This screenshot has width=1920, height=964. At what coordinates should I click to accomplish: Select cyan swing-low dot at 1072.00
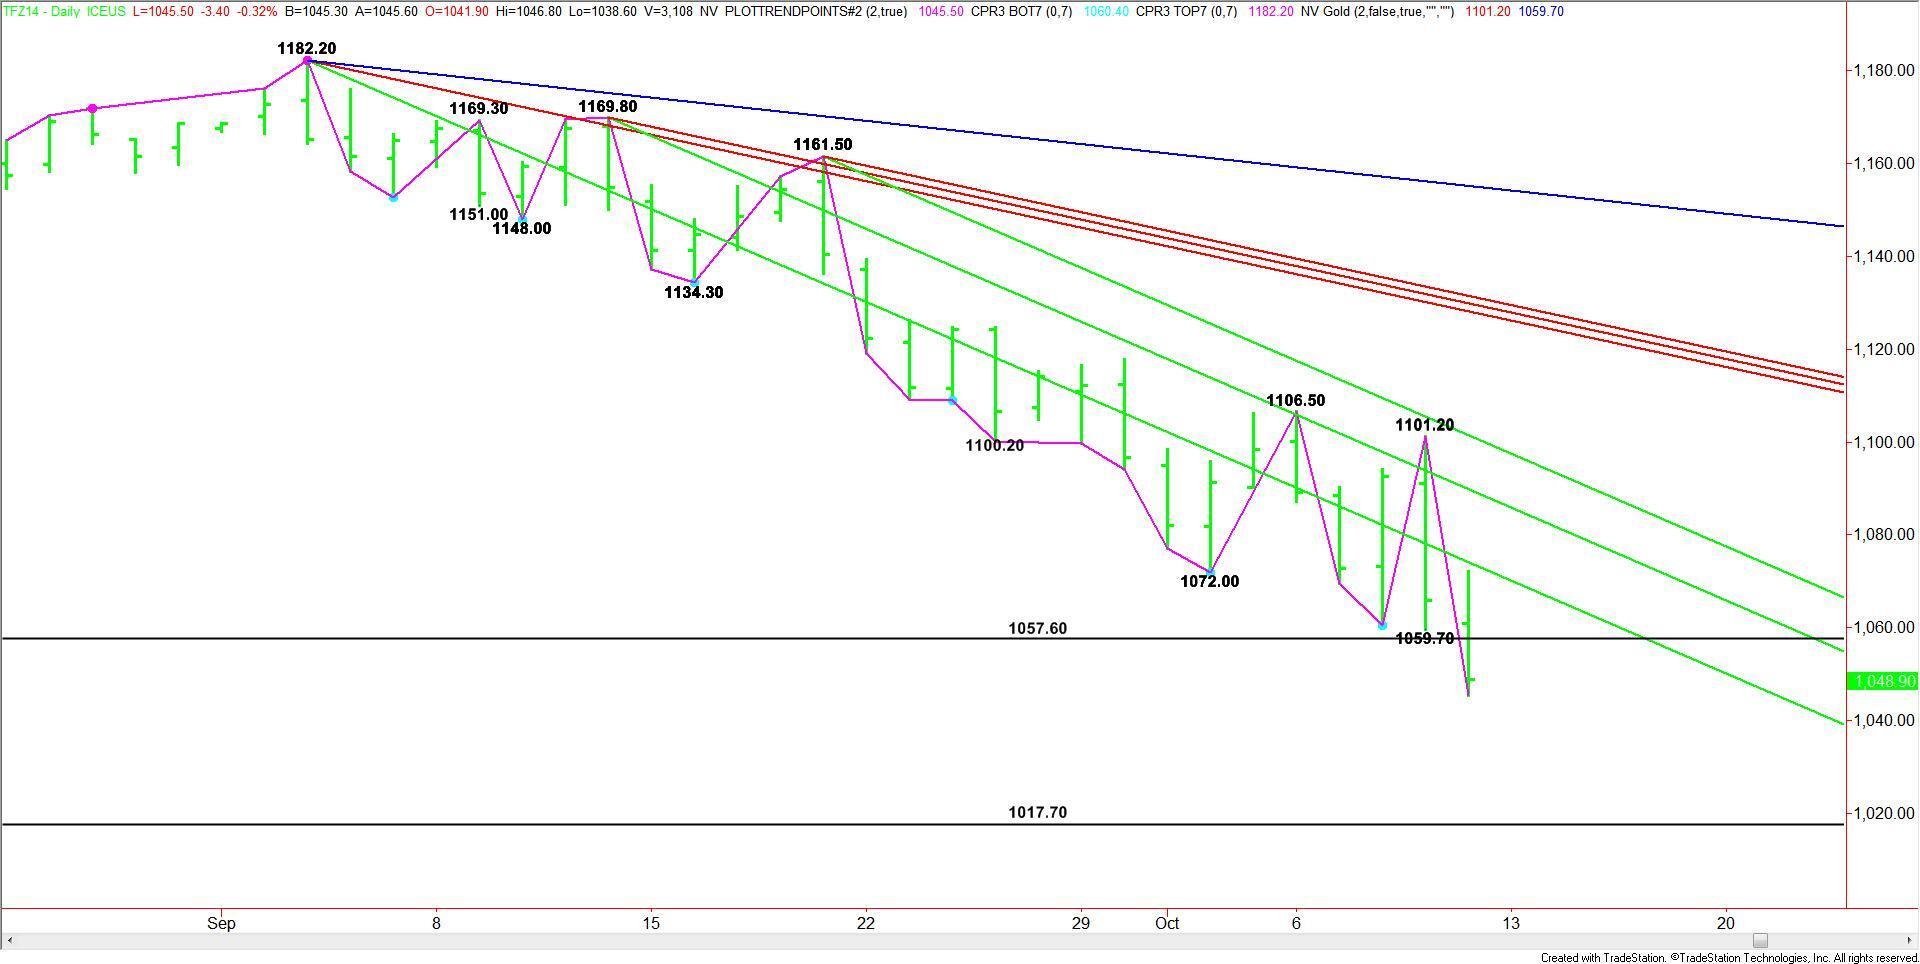point(1210,572)
